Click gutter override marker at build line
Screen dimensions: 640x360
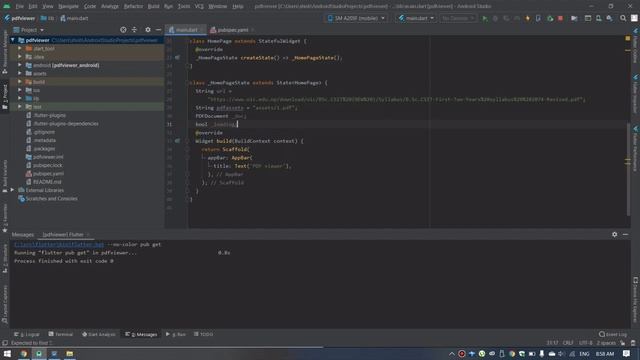tap(178, 141)
